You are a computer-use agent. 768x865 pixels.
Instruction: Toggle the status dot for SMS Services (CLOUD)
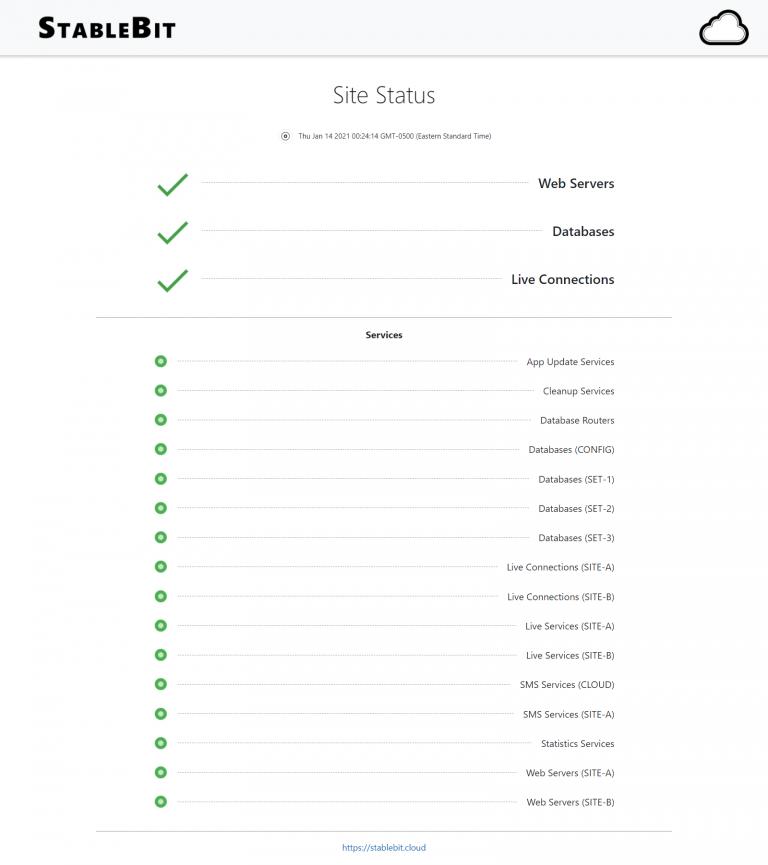click(161, 684)
